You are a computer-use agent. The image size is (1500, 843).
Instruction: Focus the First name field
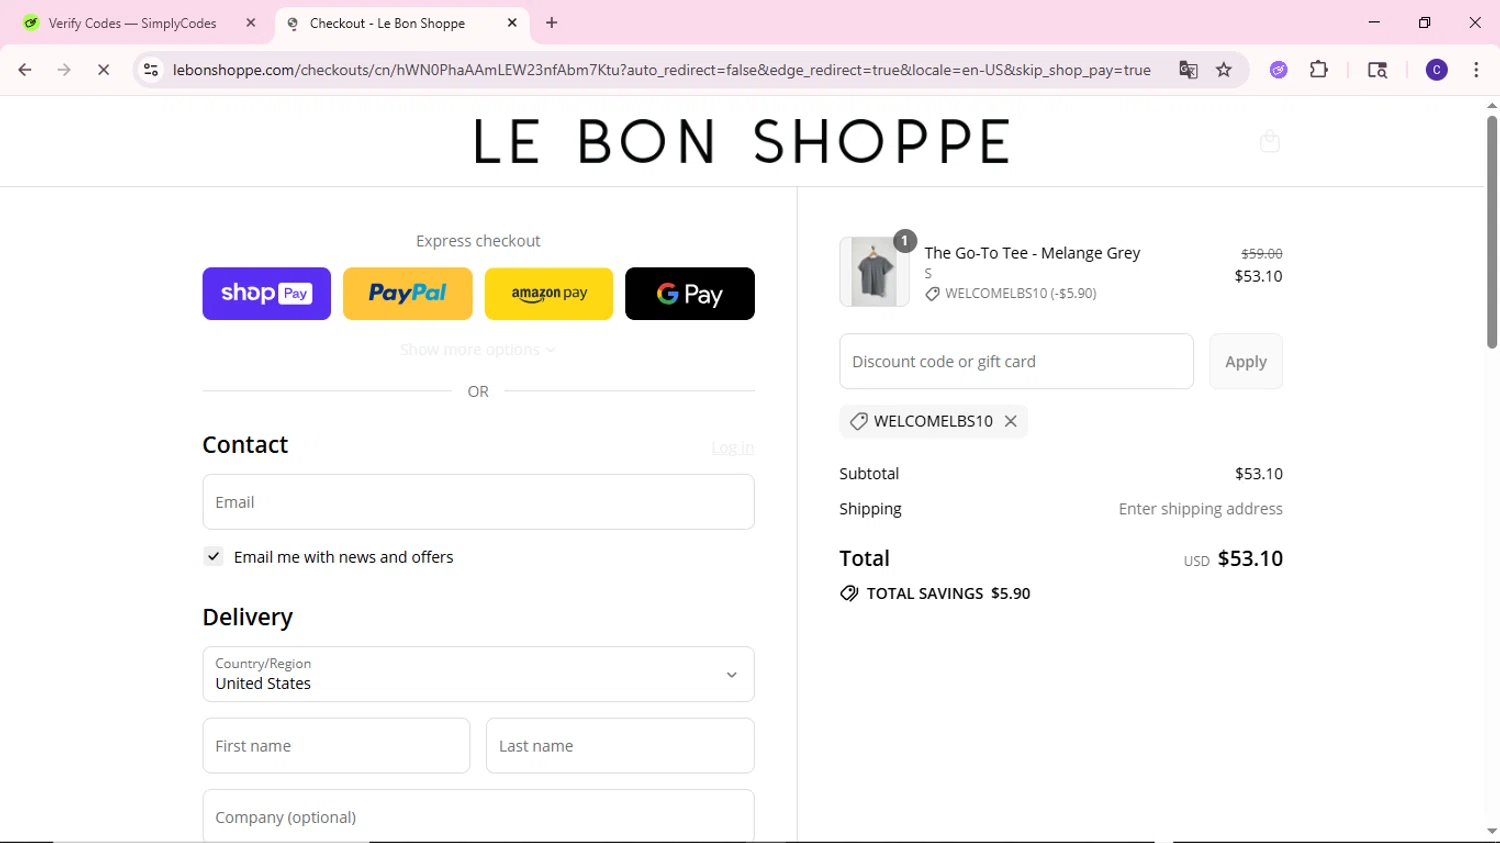[x=336, y=746]
